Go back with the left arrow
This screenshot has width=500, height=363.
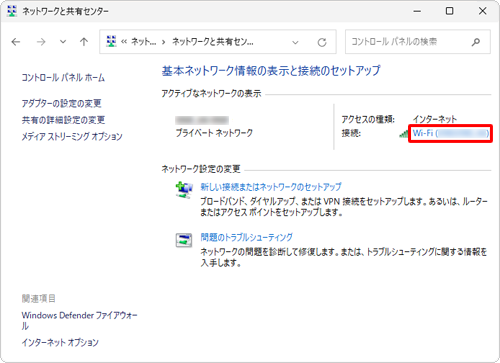point(16,42)
